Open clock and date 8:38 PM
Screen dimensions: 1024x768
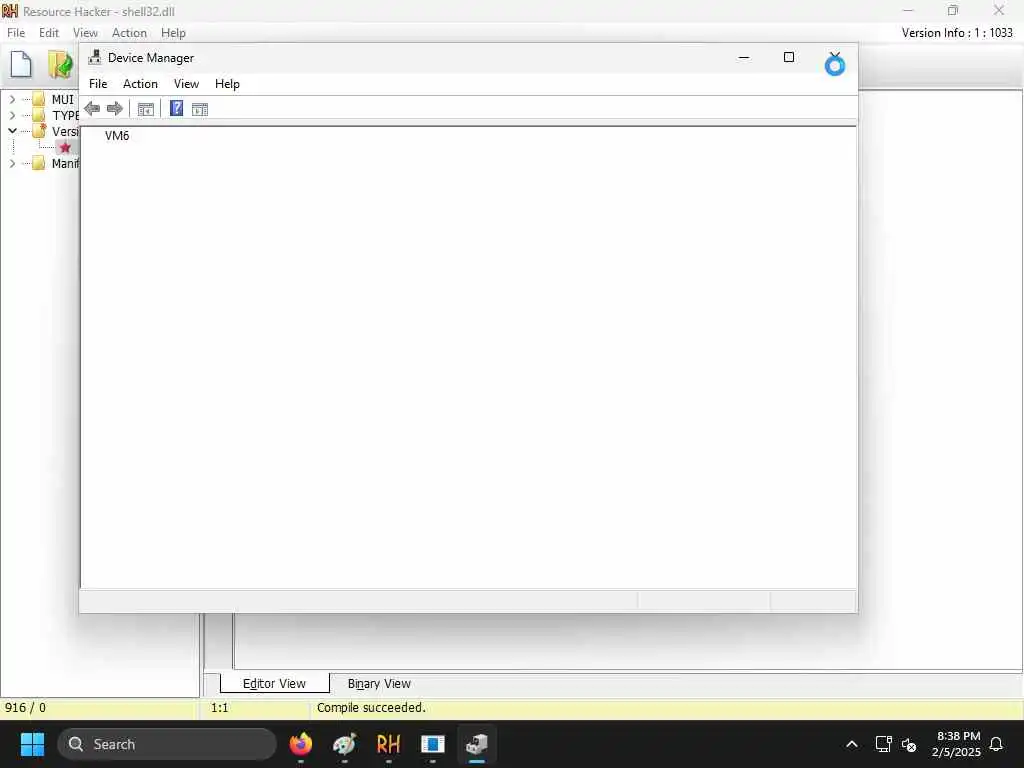[x=957, y=744]
